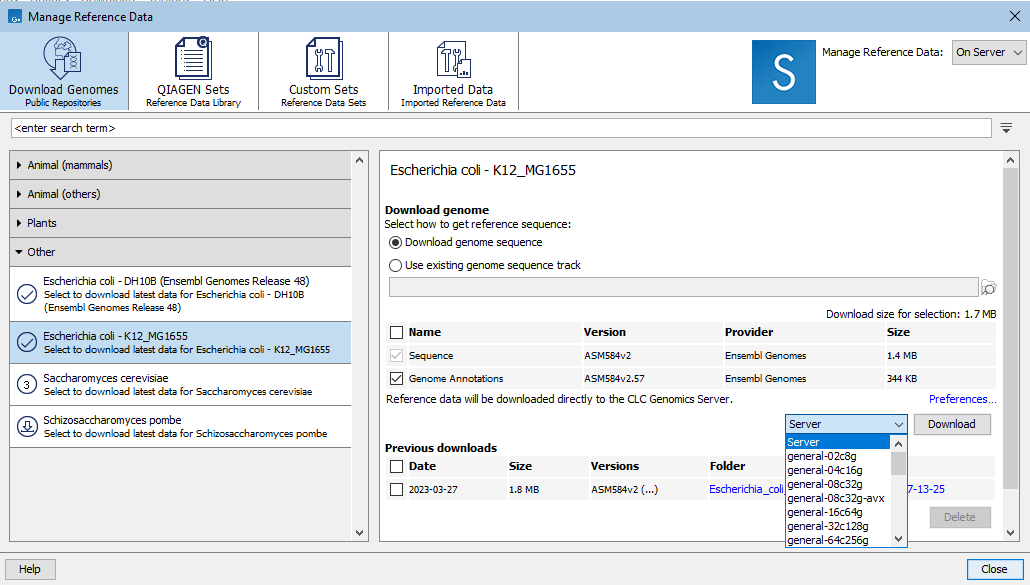Check the 2023-03-27 previous download entry

395,490
